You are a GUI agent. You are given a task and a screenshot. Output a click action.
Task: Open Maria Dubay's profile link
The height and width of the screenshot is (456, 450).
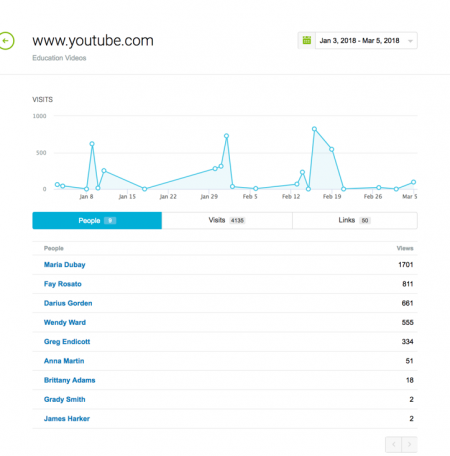pos(65,265)
